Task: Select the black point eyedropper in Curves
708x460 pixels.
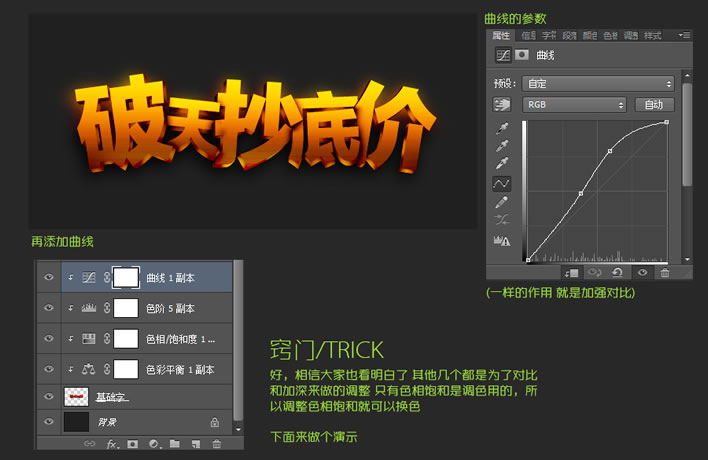Action: (x=502, y=128)
